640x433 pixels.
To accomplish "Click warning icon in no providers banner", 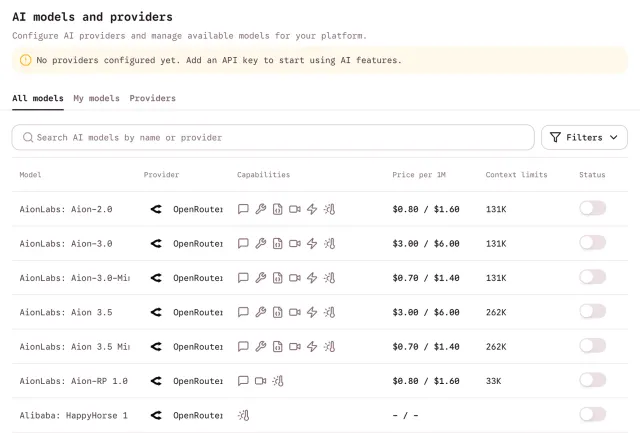I will [25, 60].
